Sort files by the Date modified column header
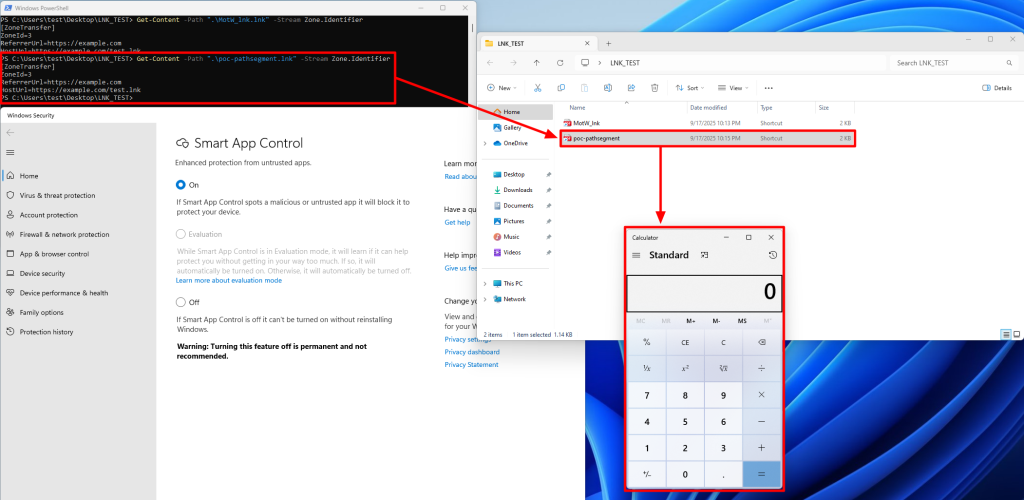Viewport: 1024px width, 500px height. click(x=709, y=107)
